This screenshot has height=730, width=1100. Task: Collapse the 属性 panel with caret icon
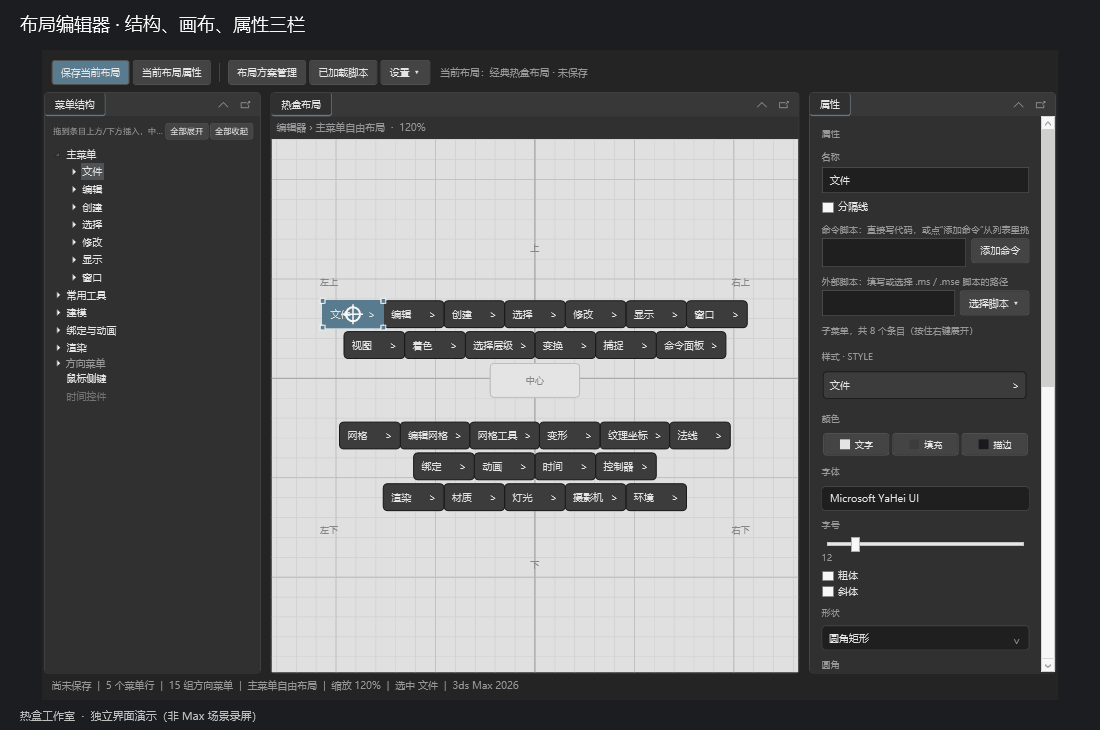[x=1019, y=104]
